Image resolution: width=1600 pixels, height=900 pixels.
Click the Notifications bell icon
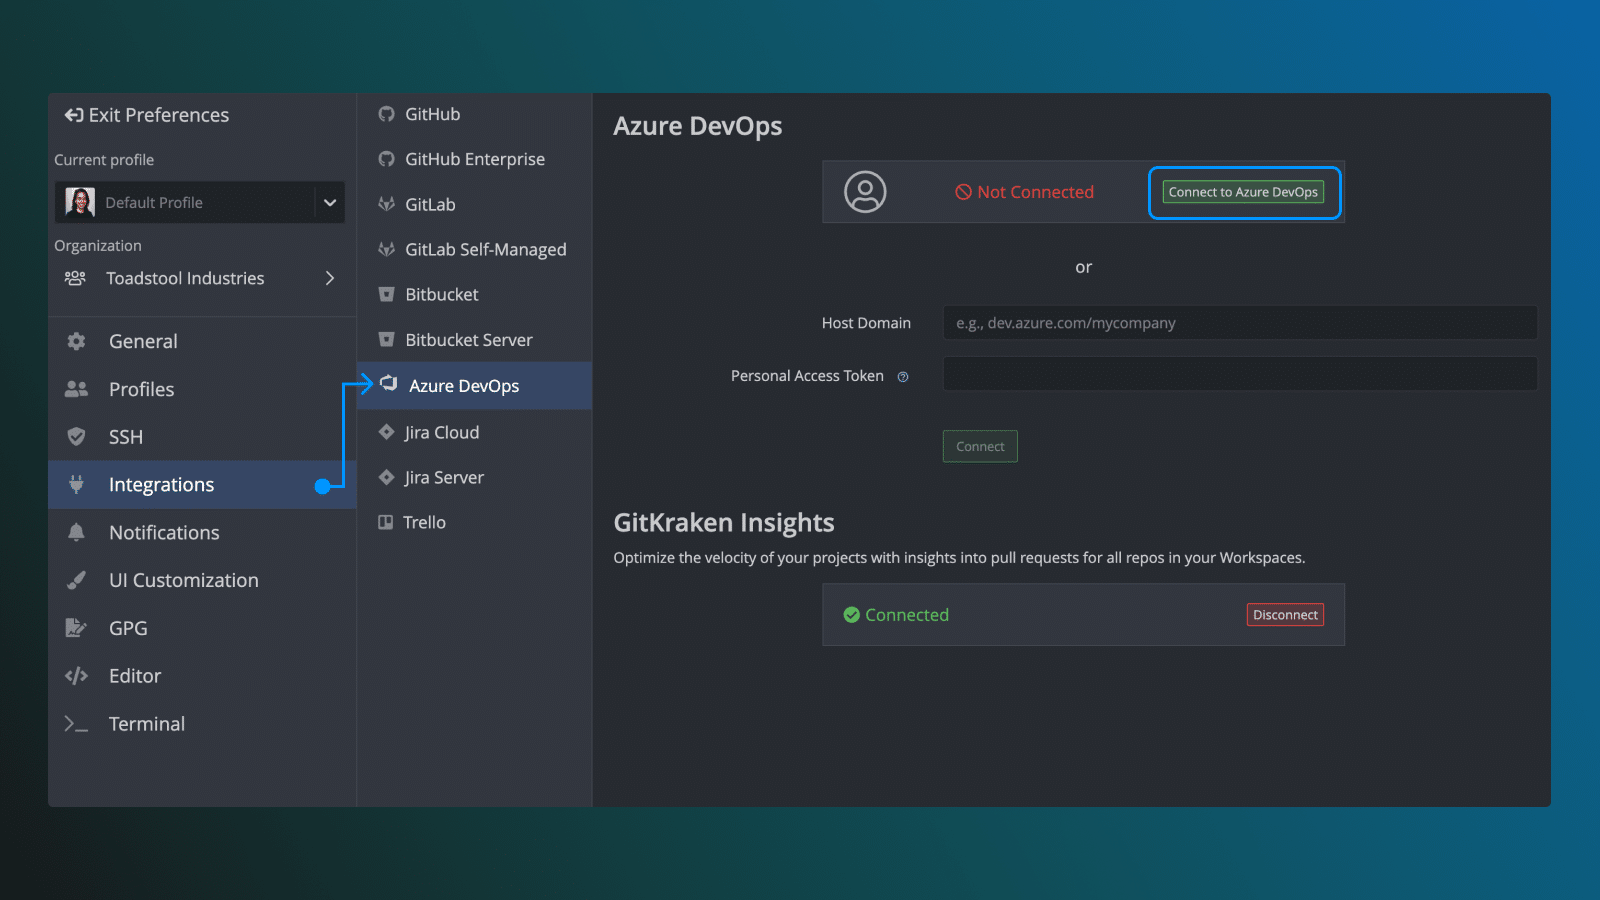coord(76,532)
